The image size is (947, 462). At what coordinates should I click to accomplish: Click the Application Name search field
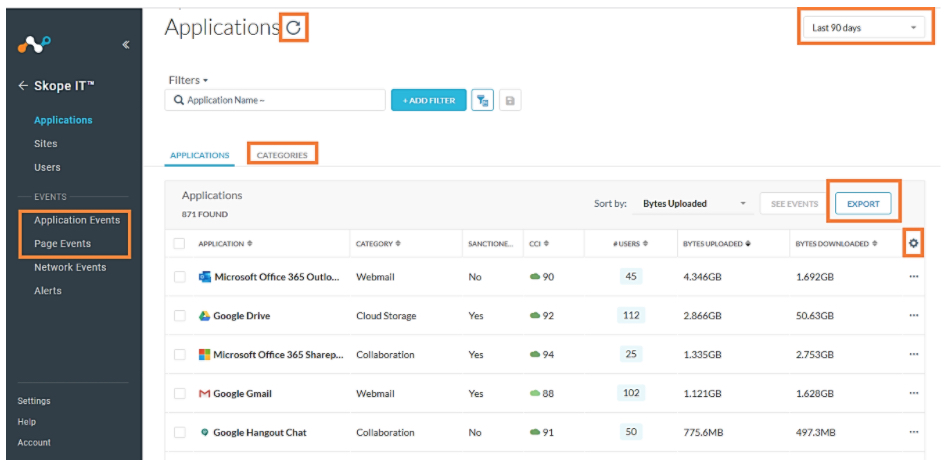[x=275, y=100]
